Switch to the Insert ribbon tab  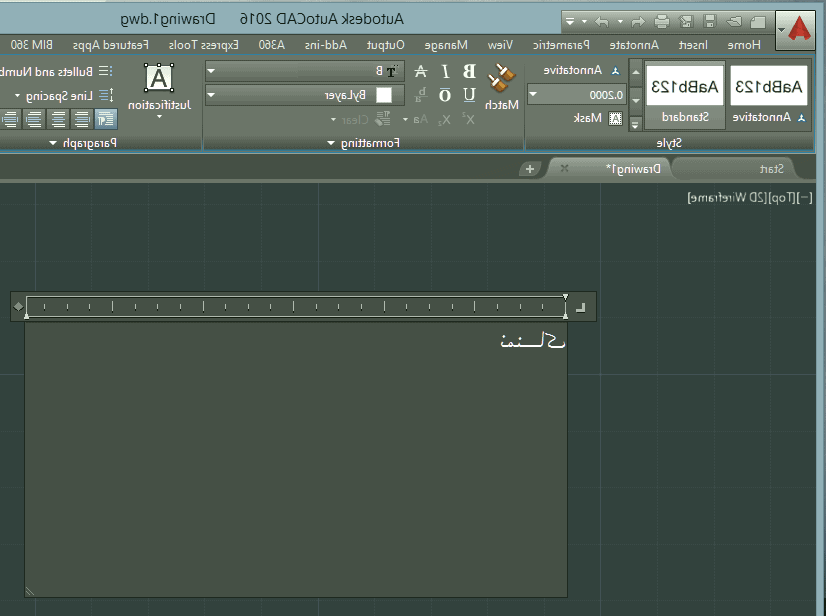tap(693, 45)
